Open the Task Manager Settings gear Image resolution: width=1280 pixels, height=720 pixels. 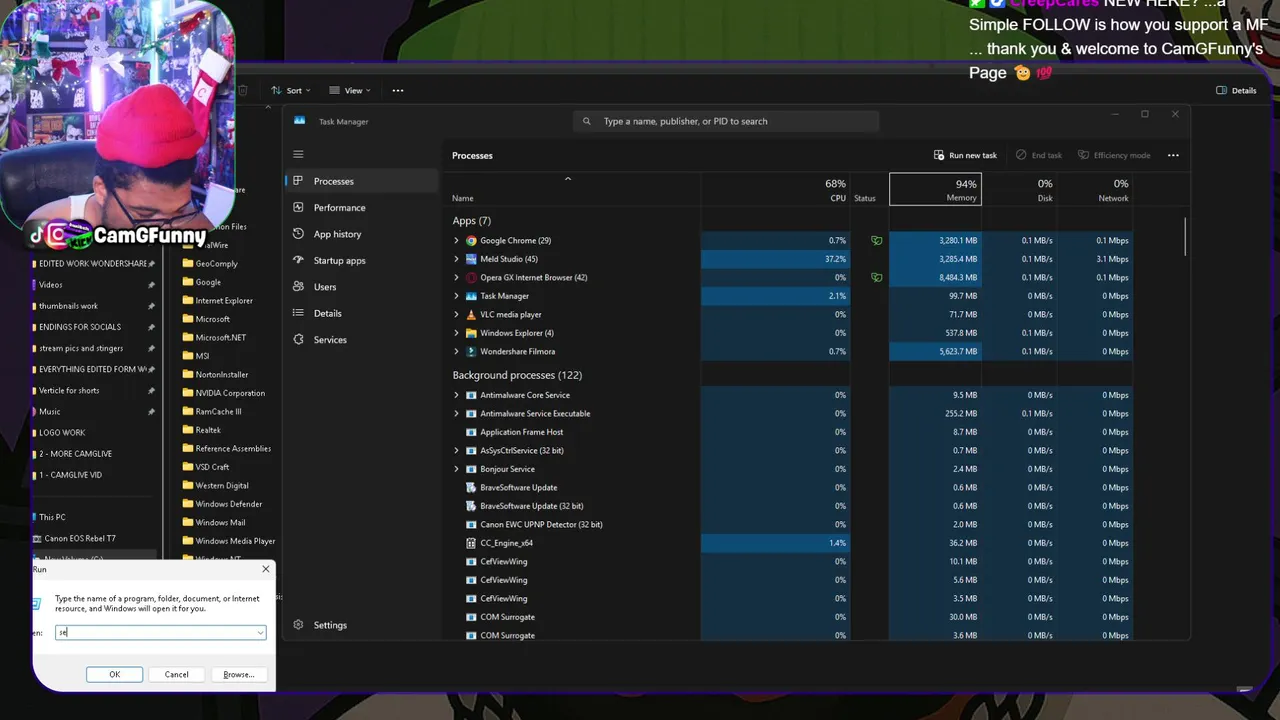click(x=298, y=625)
